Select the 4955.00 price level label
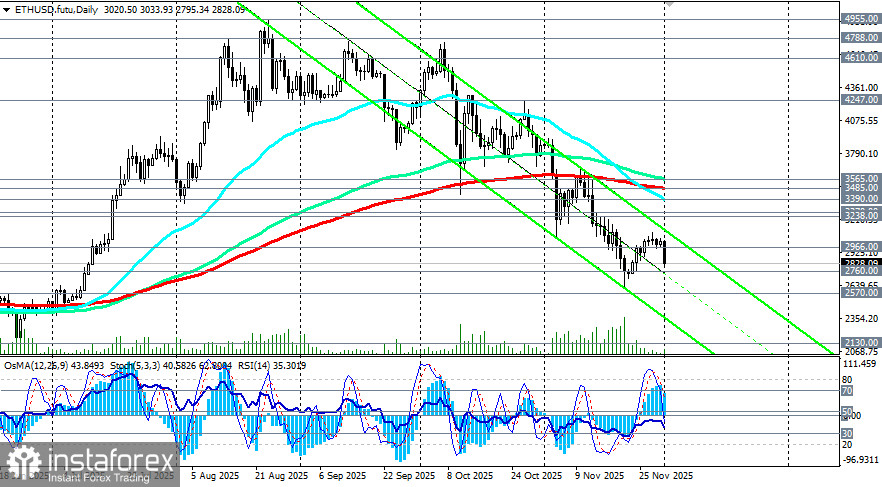 (861, 19)
